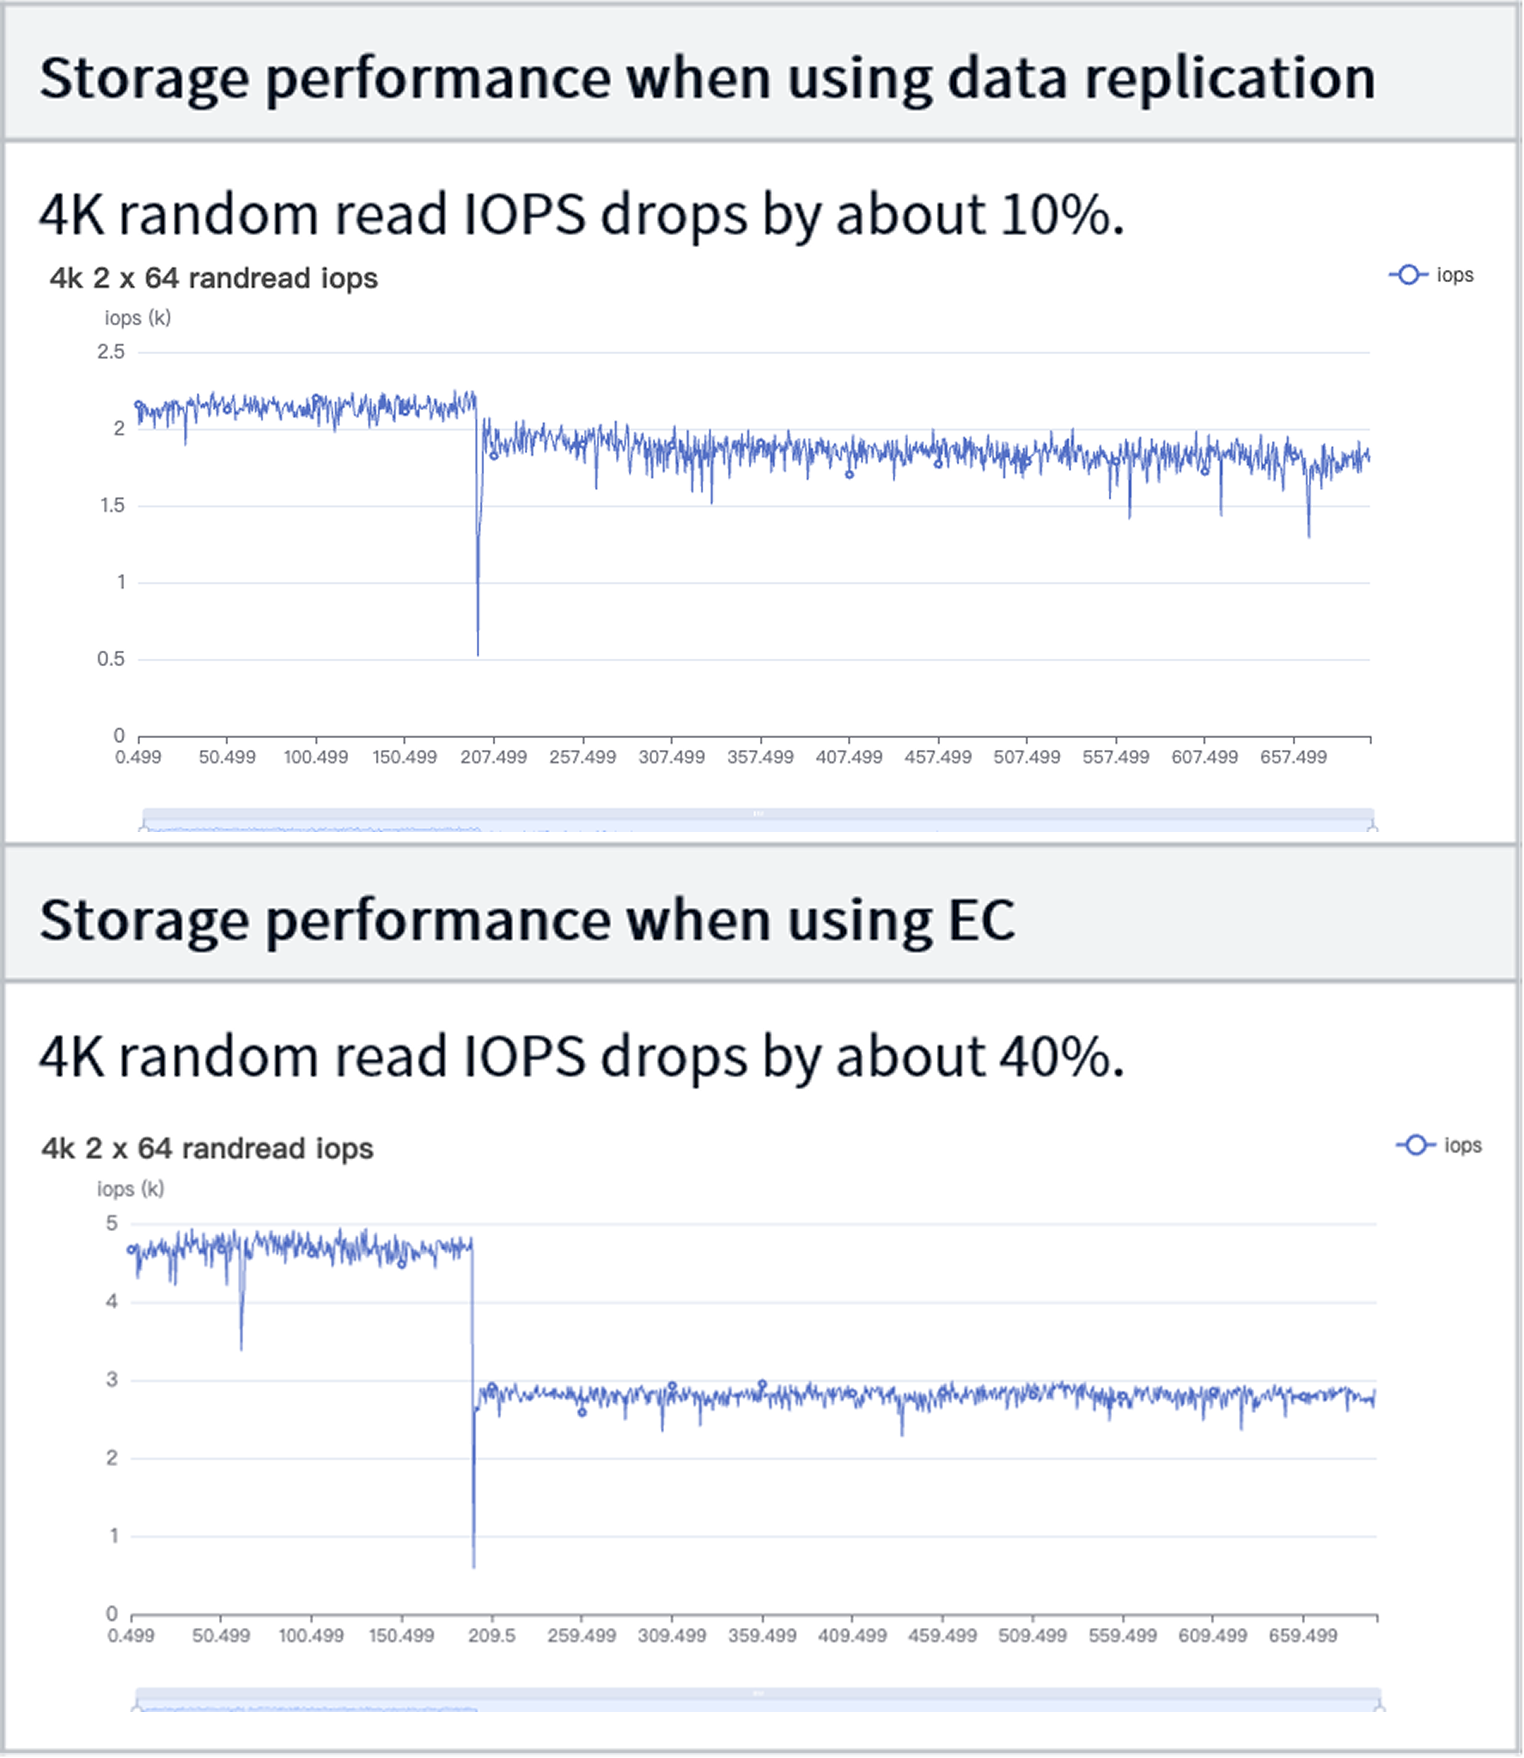Viewport: 1524px width, 1758px height.
Task: Select the first chart's '4k 2 x 64 randread iops' title
Action: click(x=214, y=278)
